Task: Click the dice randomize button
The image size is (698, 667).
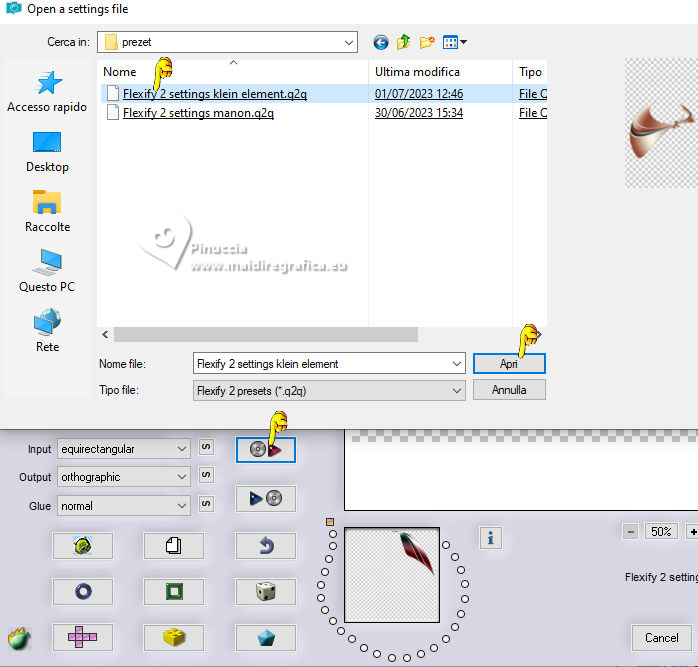Action: click(x=265, y=591)
